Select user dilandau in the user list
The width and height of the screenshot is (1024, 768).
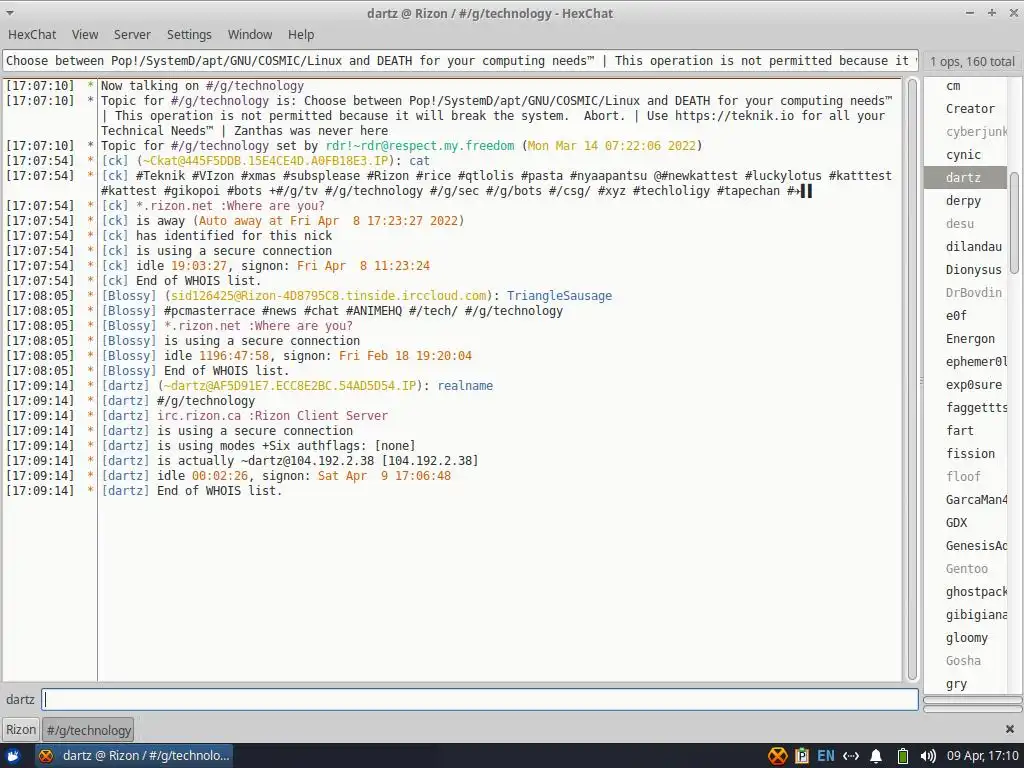tap(965, 246)
